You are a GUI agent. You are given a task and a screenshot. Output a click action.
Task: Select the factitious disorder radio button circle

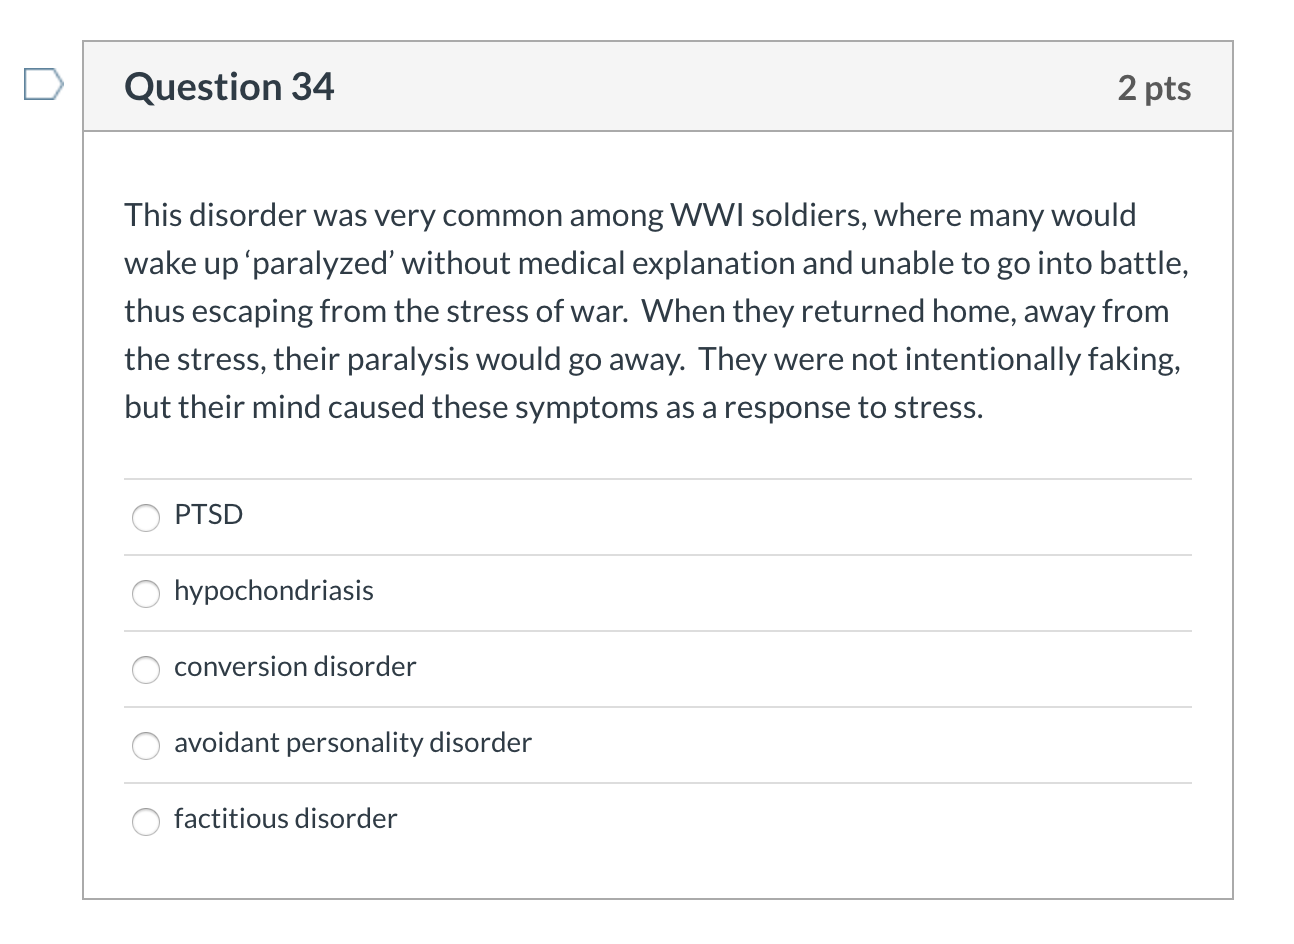146,821
